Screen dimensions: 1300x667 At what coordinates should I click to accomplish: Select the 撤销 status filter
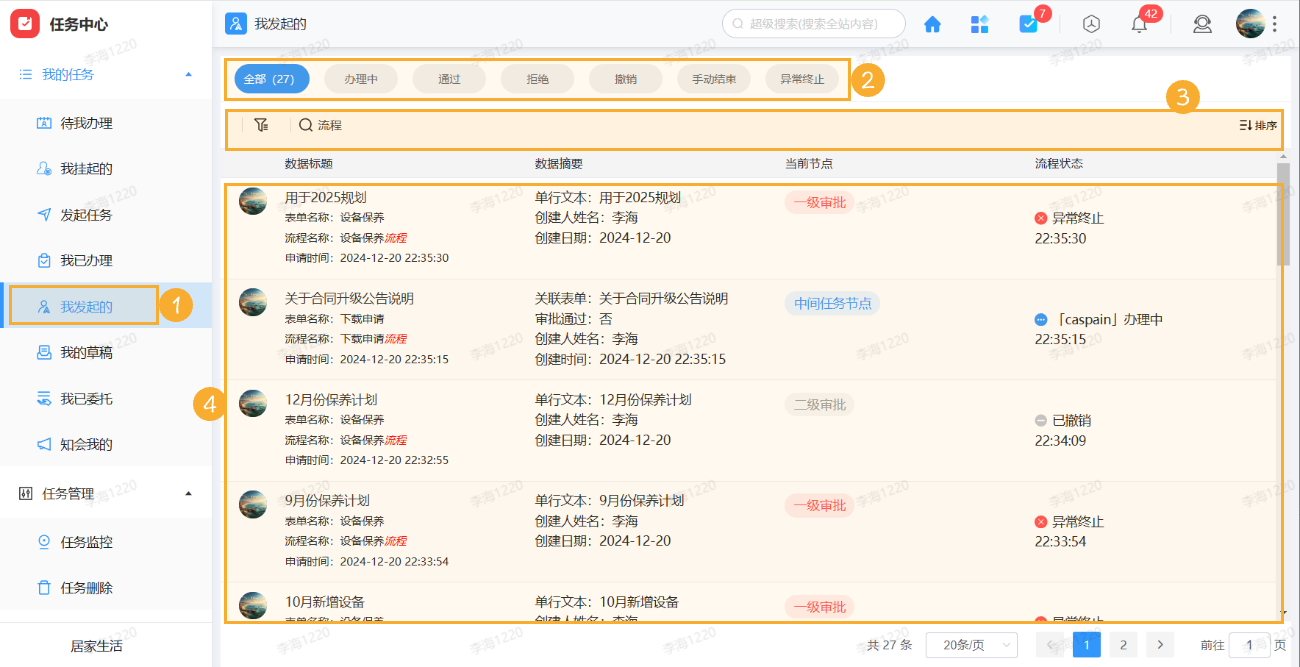625,78
